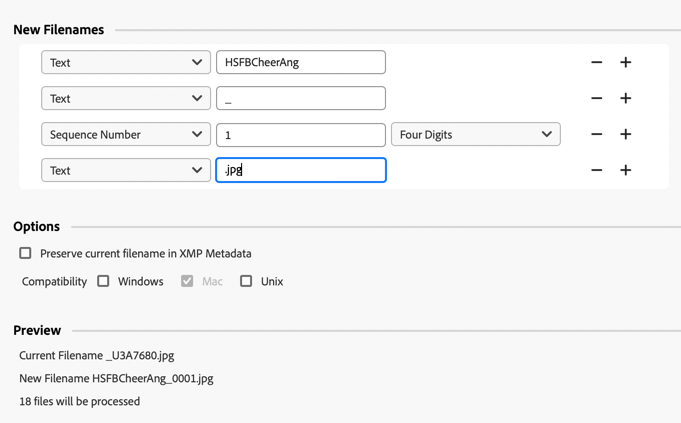Add a row after the underscore text row
The image size is (681, 423).
pyautogui.click(x=626, y=98)
